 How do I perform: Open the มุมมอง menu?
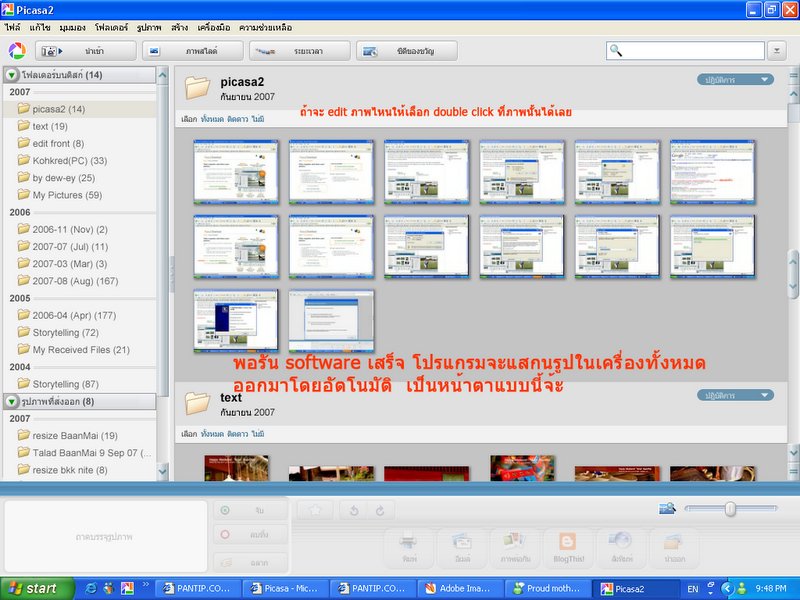(x=72, y=28)
